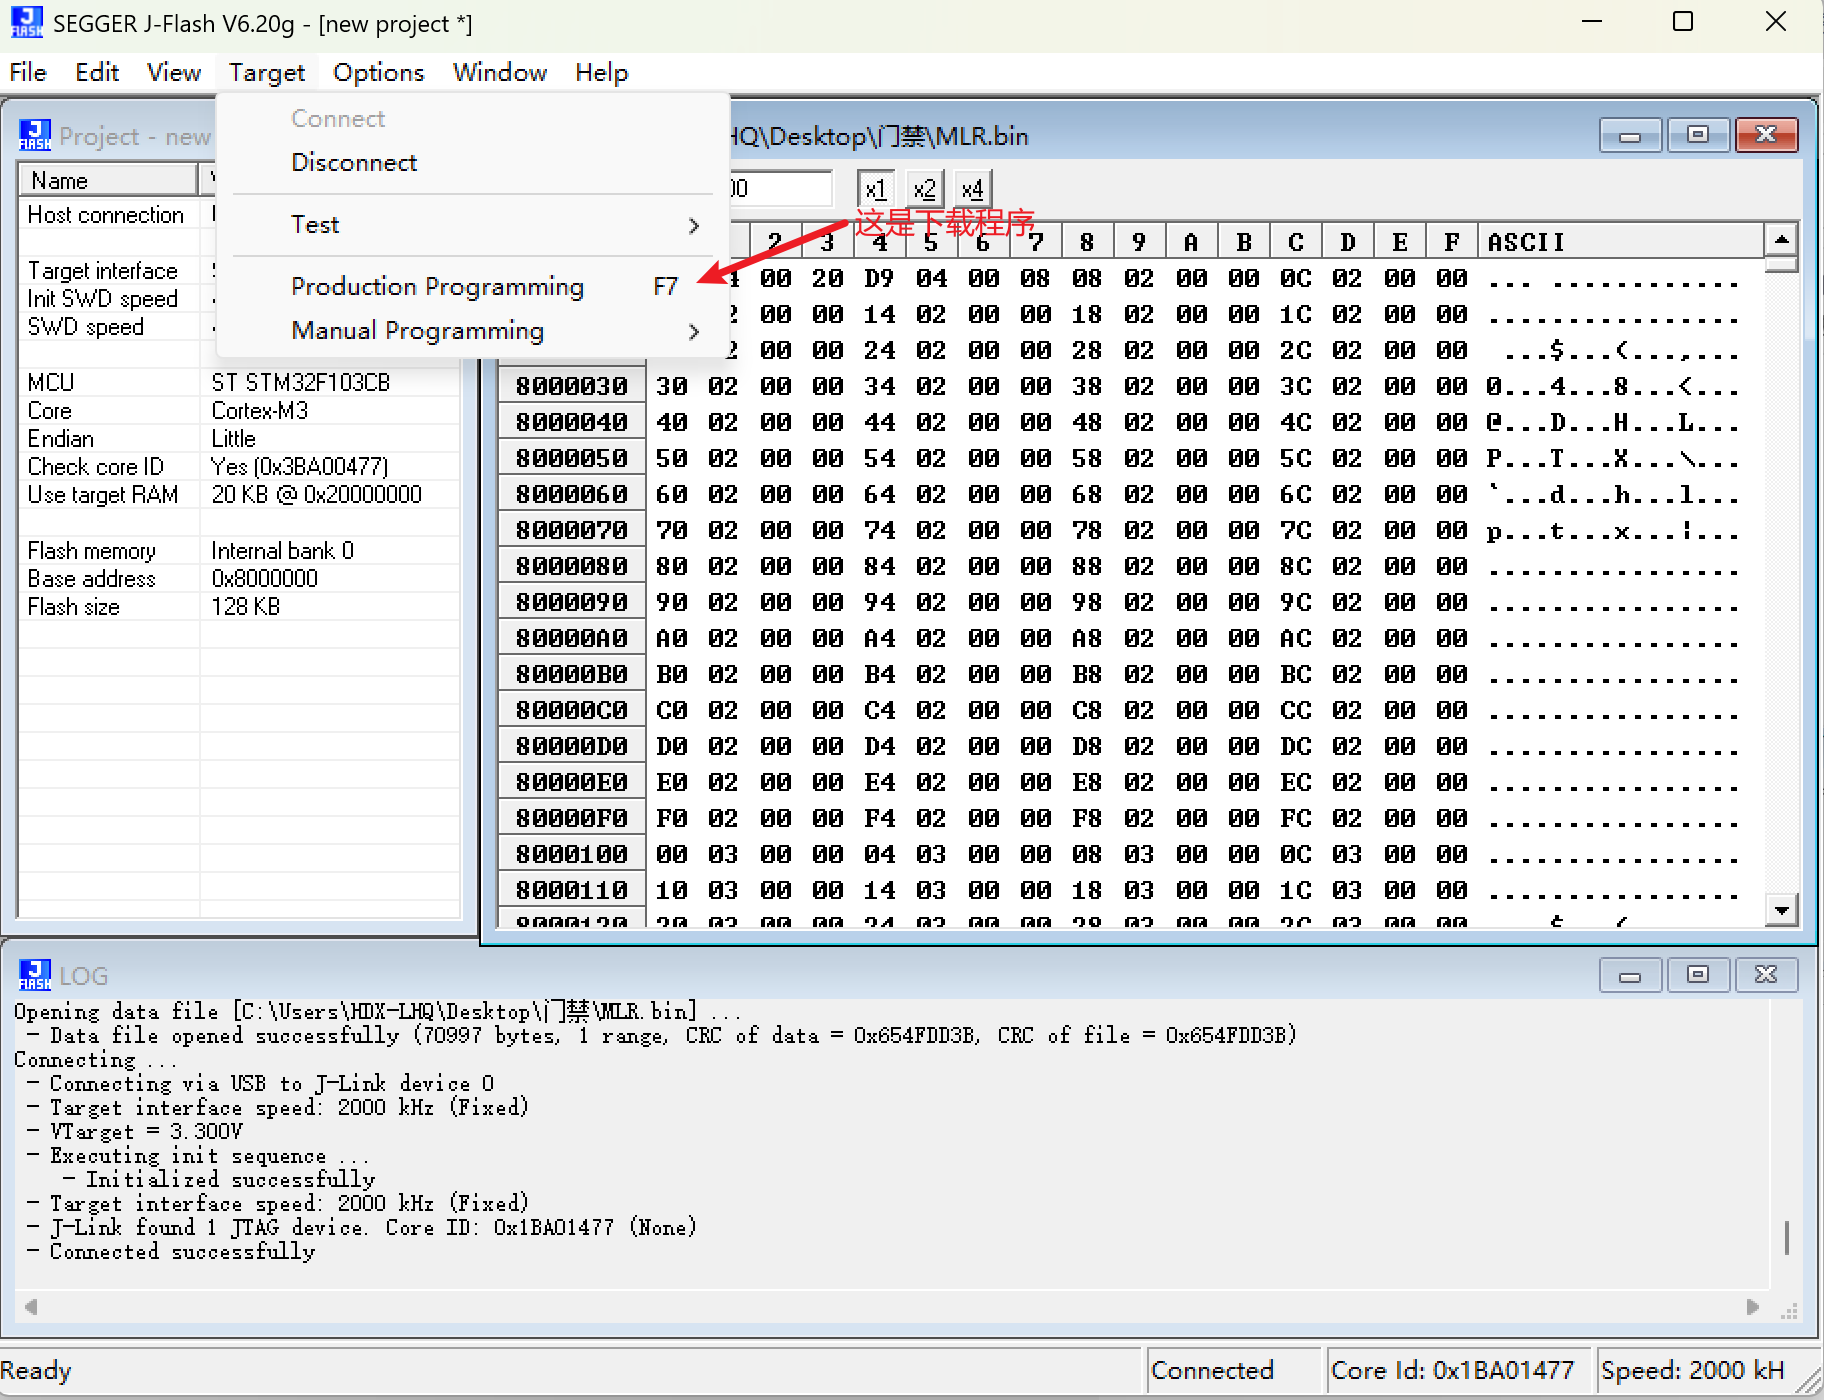Click Base address value 0x8000000
The height and width of the screenshot is (1400, 1824).
click(264, 579)
